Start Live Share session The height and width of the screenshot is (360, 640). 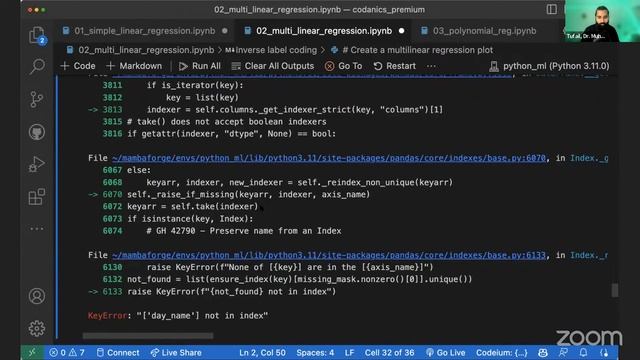(176, 353)
